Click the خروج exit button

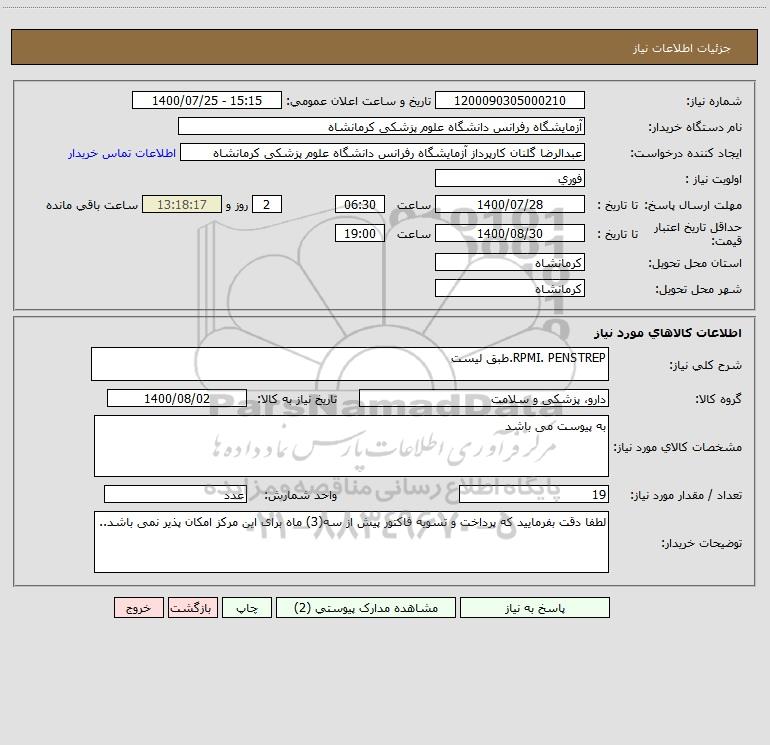138,607
